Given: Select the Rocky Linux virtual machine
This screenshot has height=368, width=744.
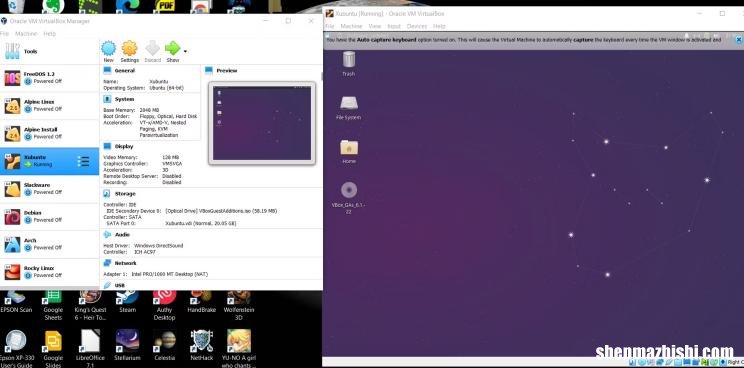Looking at the screenshot, I should tap(49, 272).
